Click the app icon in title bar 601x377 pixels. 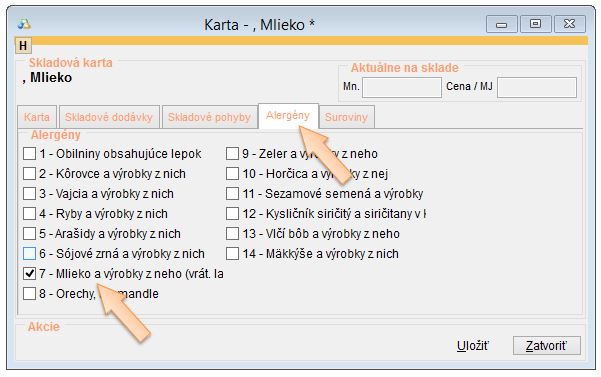[24, 24]
